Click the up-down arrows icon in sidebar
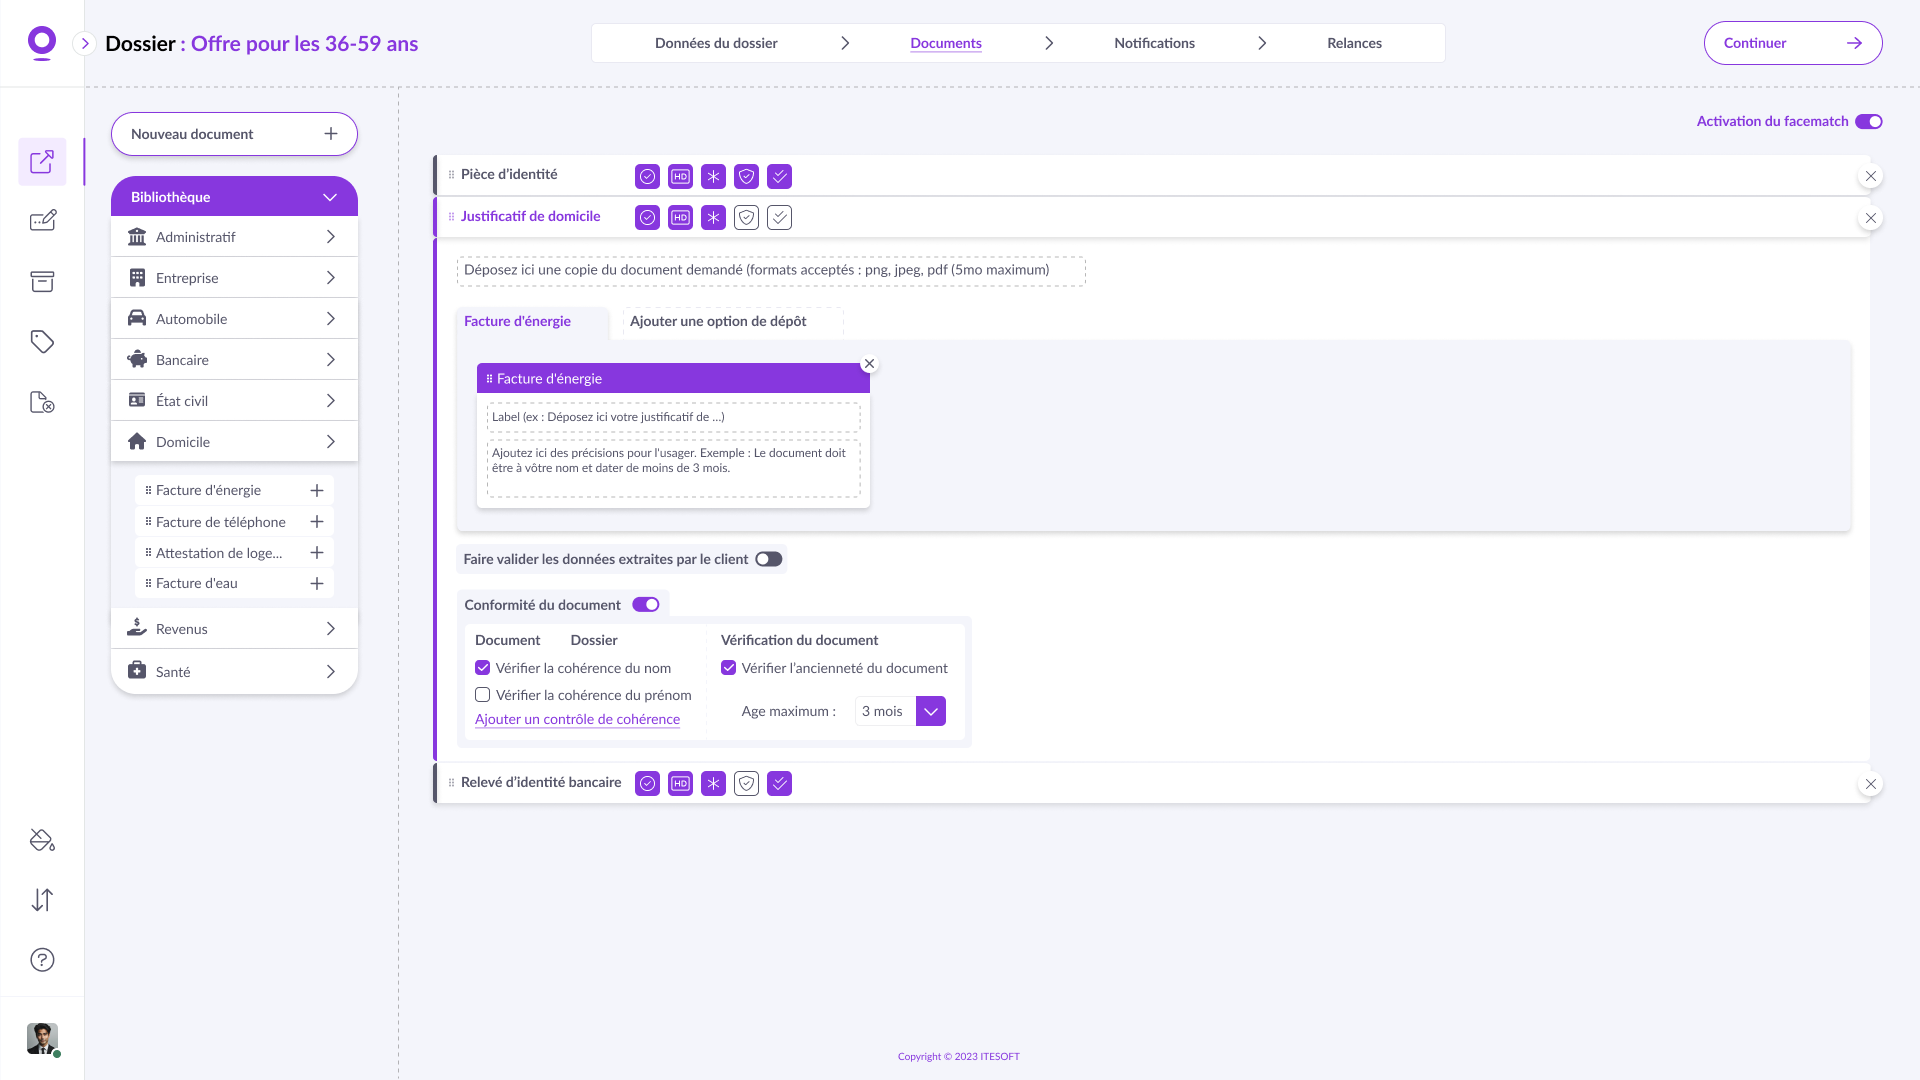 [x=42, y=900]
